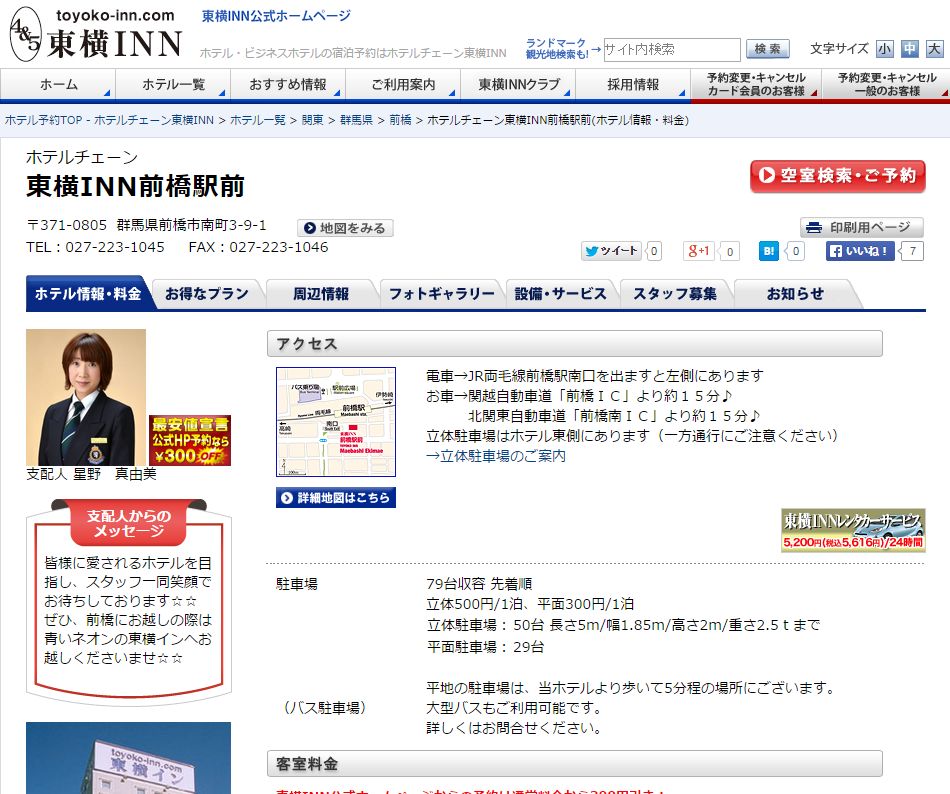Image resolution: width=950 pixels, height=794 pixels.
Task: Click the 関東 breadcrumb link
Action: tap(313, 120)
